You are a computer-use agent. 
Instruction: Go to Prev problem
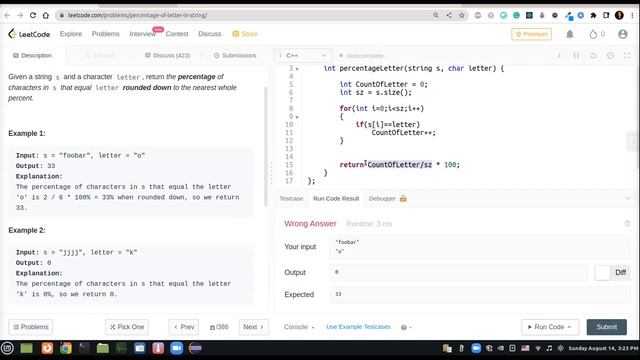[184, 327]
